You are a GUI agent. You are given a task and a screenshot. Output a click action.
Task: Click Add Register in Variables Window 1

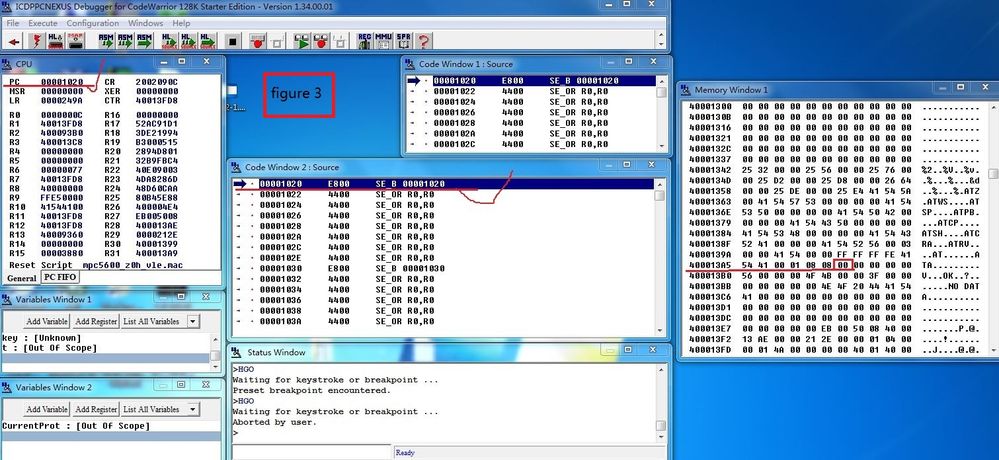tap(96, 321)
